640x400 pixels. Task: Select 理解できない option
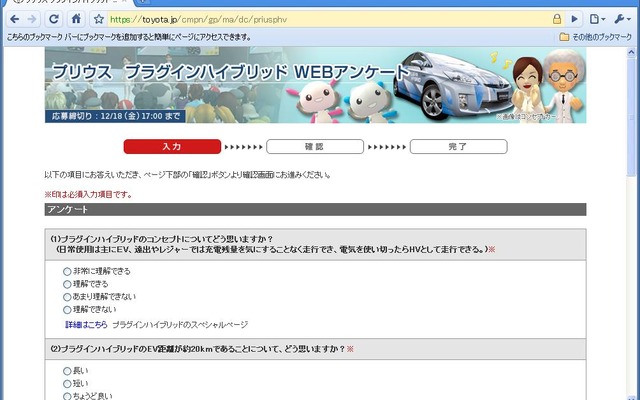(67, 310)
